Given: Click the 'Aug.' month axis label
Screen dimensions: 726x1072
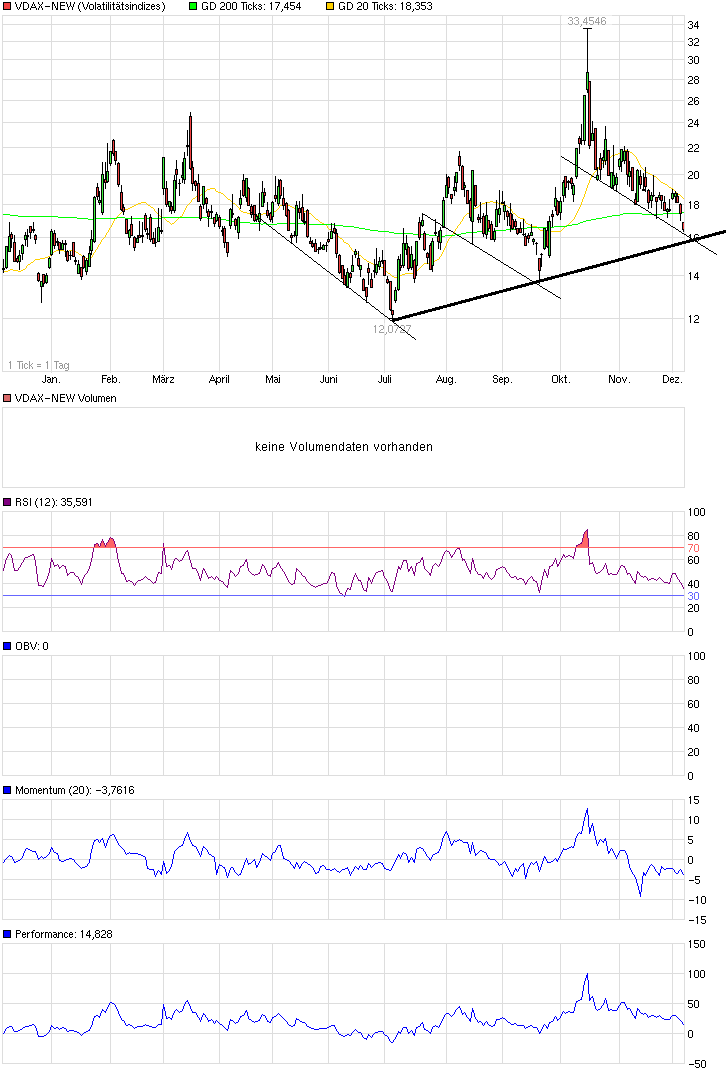Looking at the screenshot, I should pyautogui.click(x=446, y=379).
